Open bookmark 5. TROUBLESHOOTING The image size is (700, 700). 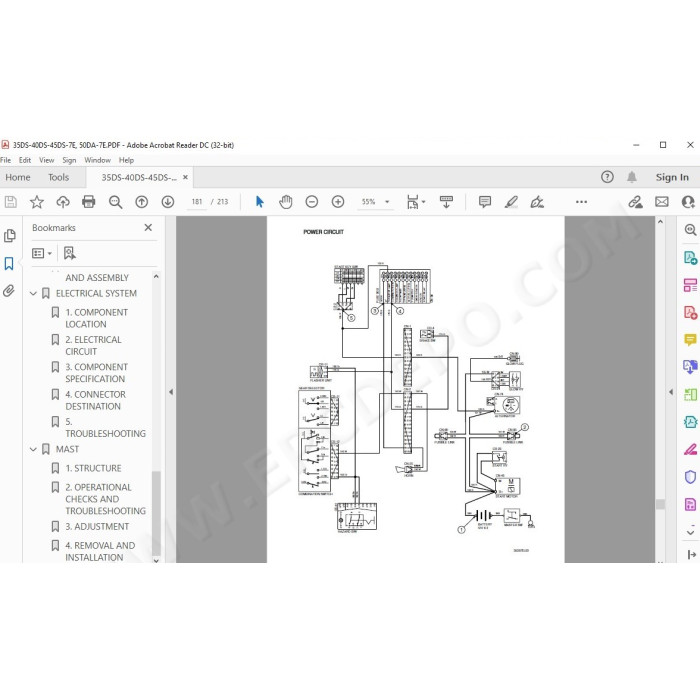click(x=105, y=428)
